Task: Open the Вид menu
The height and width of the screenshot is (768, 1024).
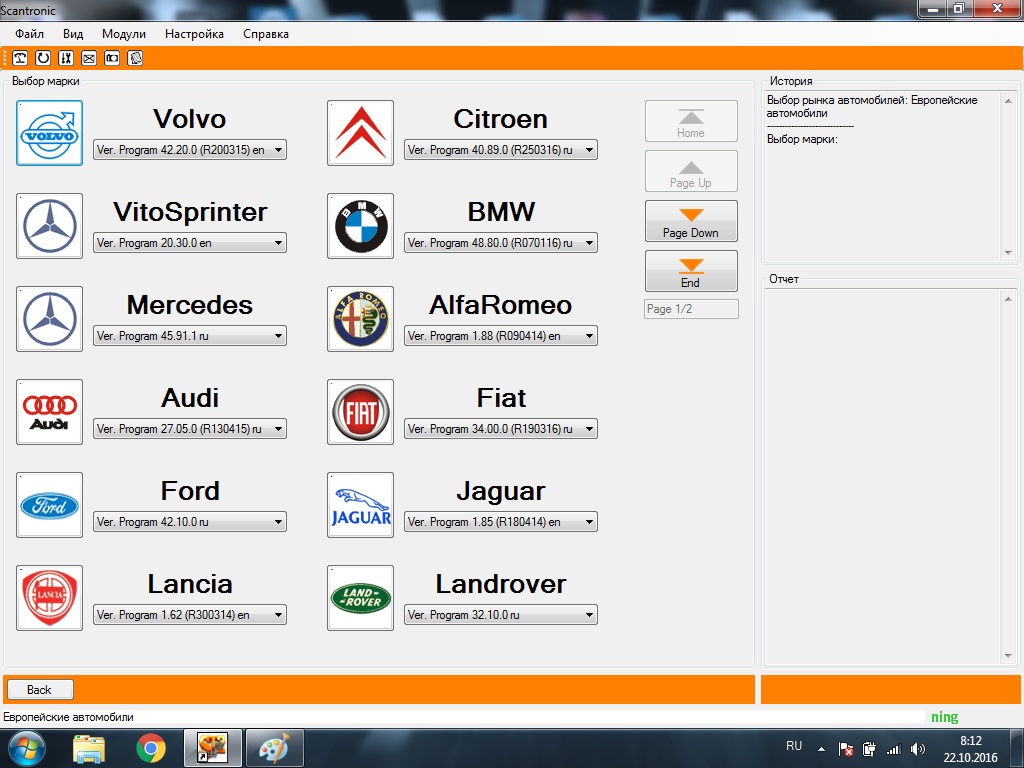Action: click(x=73, y=34)
